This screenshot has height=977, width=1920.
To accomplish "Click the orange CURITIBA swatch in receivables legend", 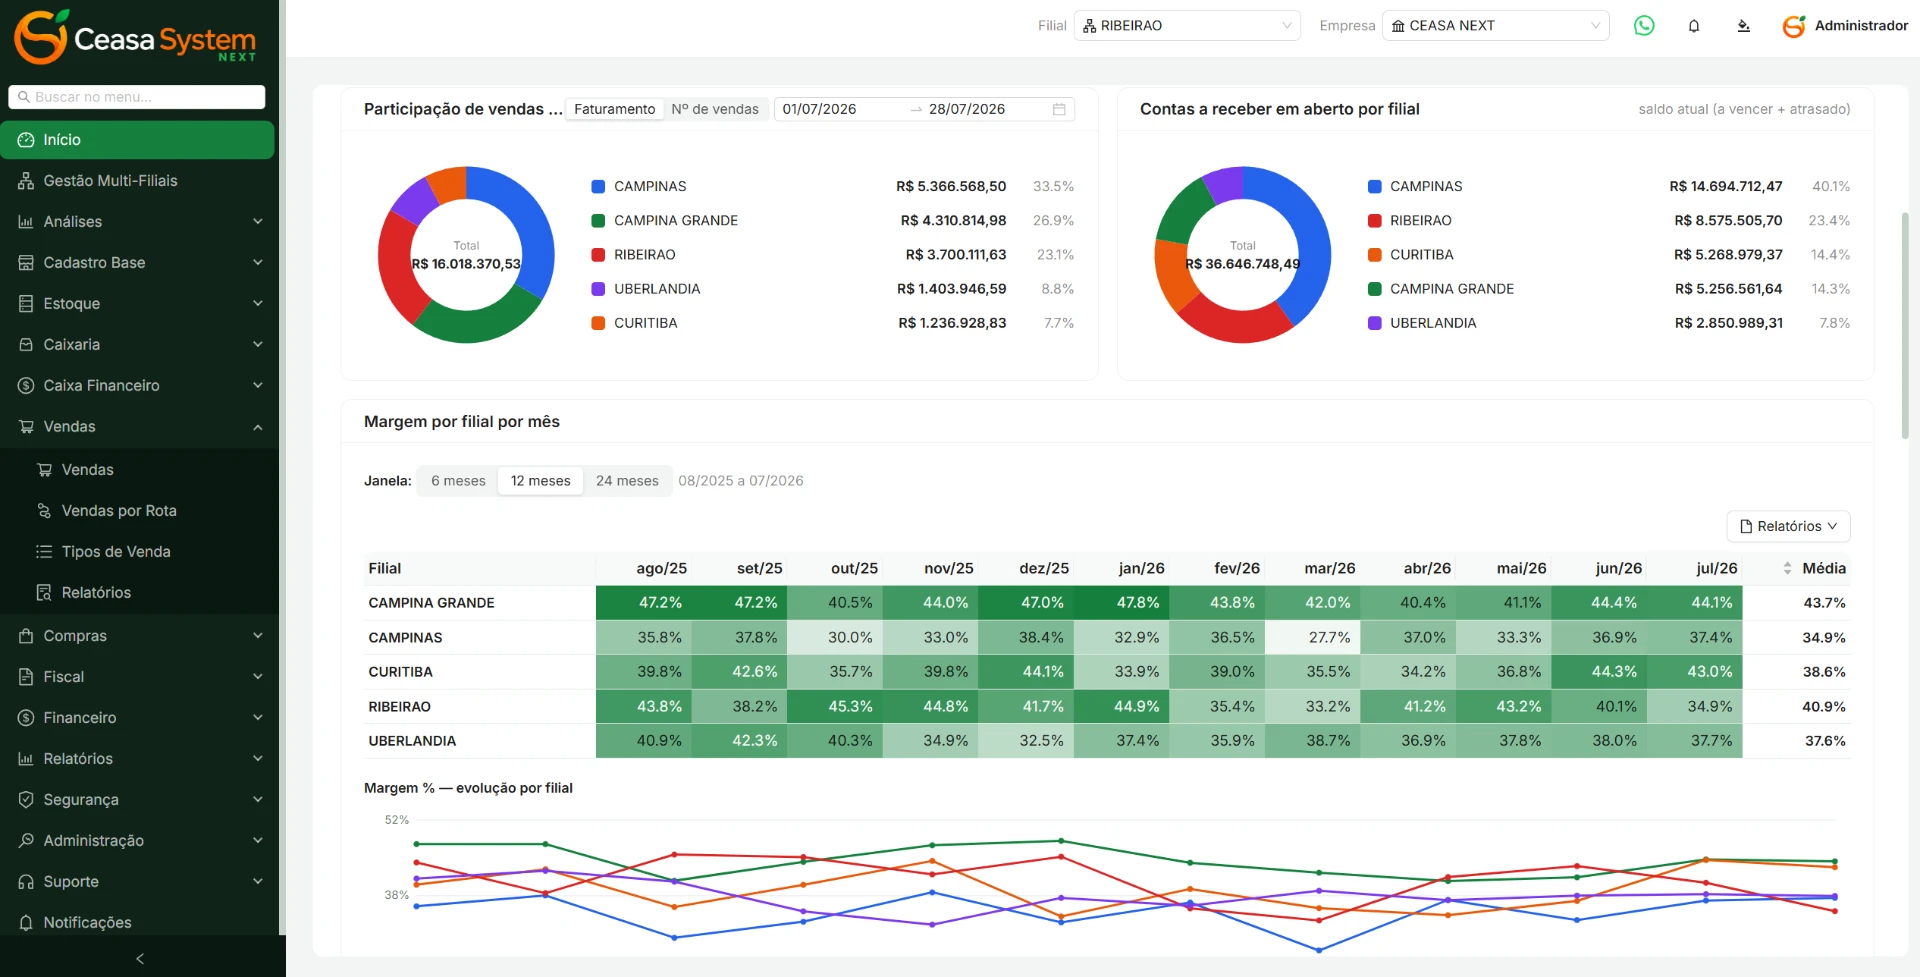I will tap(1375, 255).
